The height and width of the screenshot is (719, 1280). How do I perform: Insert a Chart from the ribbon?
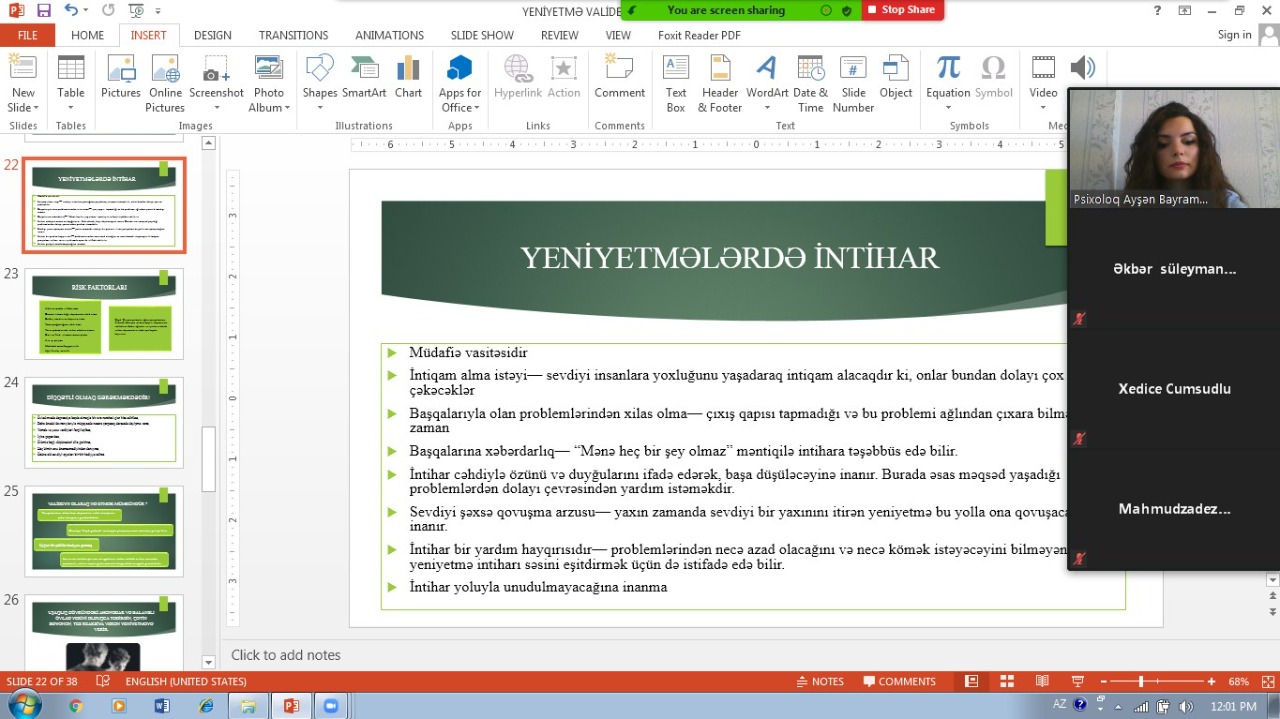point(408,78)
